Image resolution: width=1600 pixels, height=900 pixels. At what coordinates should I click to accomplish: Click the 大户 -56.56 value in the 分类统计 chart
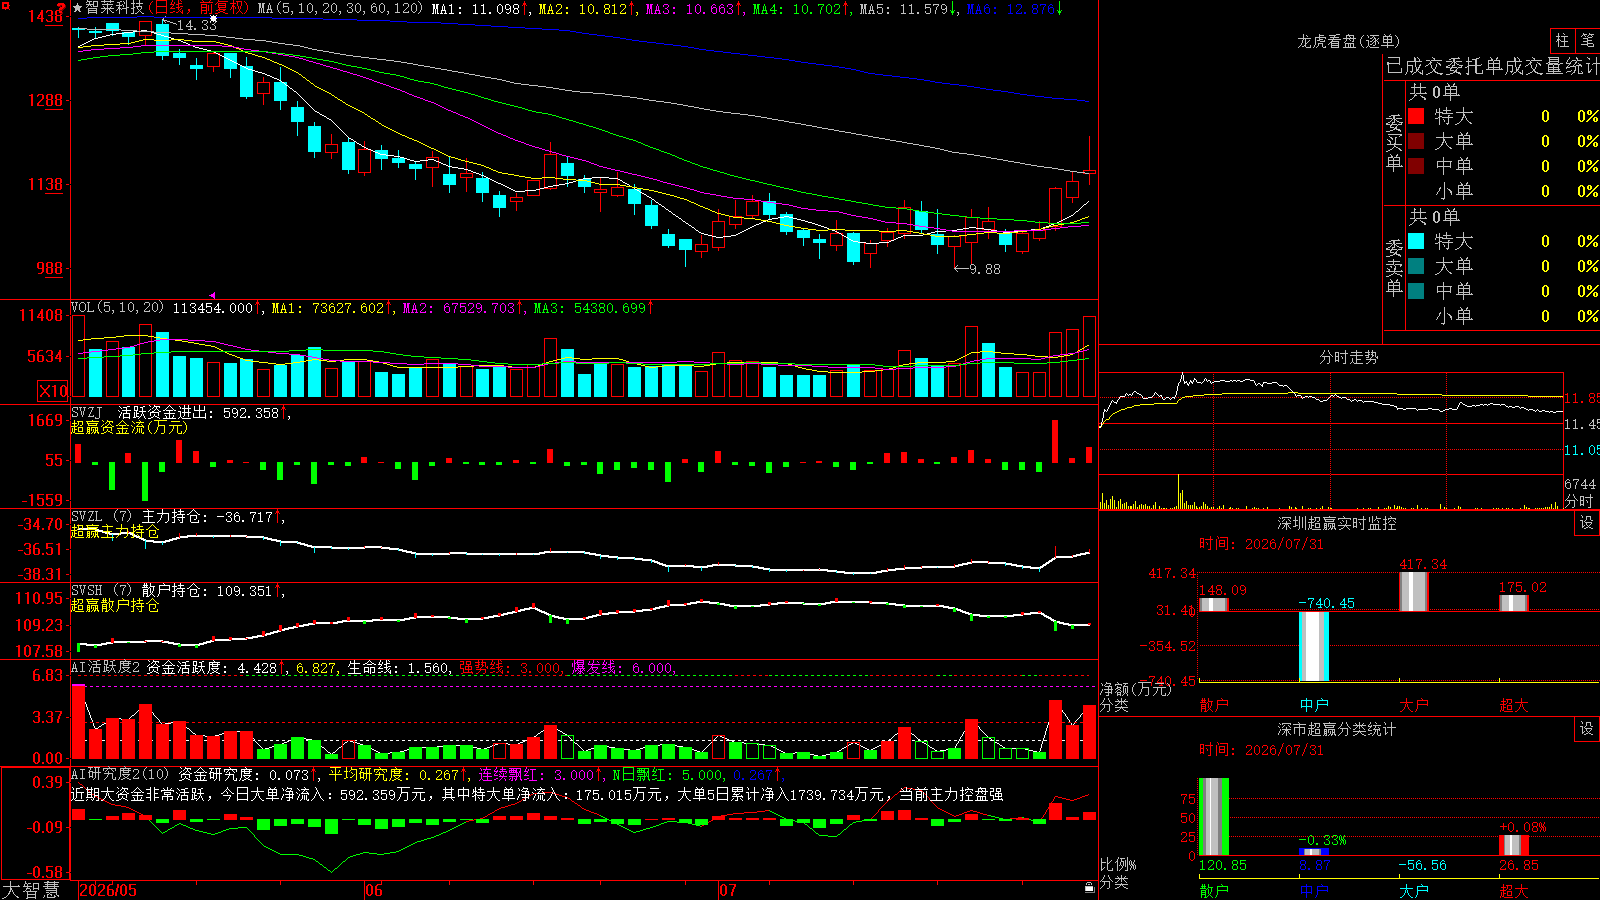1422,865
